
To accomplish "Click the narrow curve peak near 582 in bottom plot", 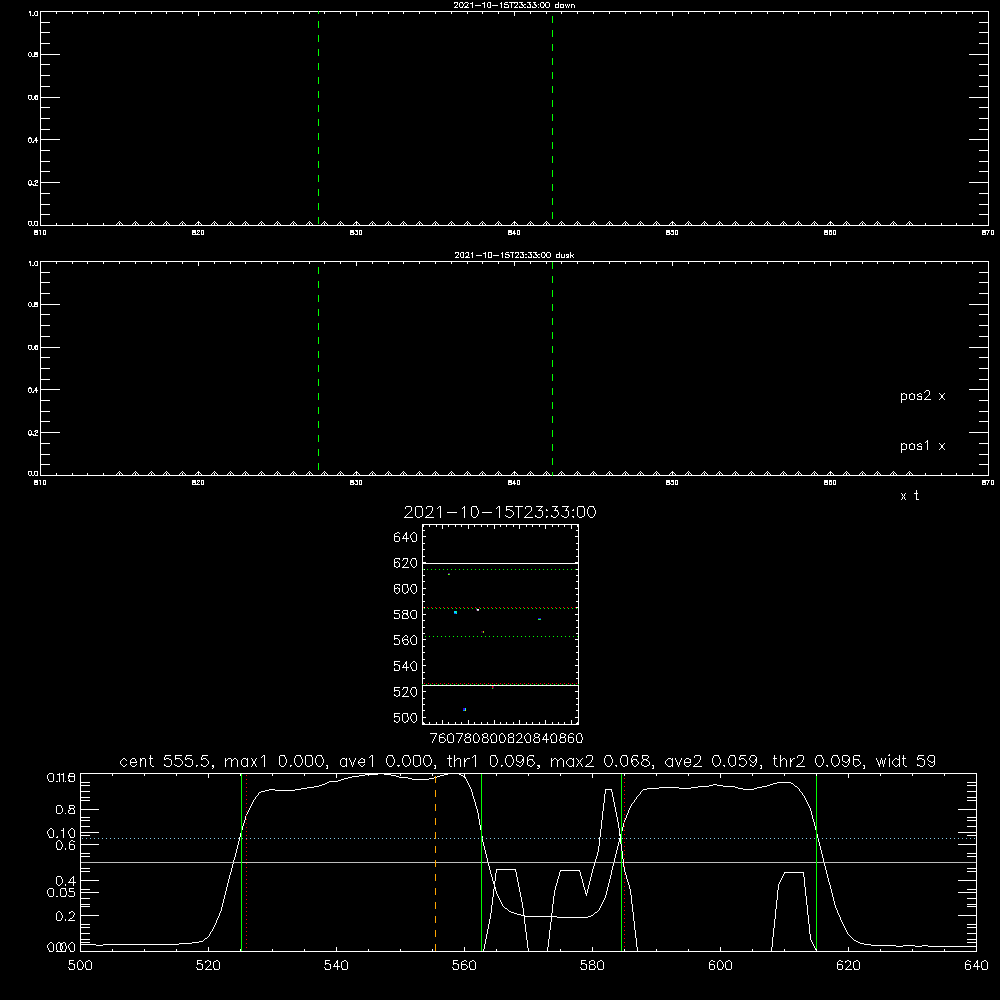I will coord(608,791).
